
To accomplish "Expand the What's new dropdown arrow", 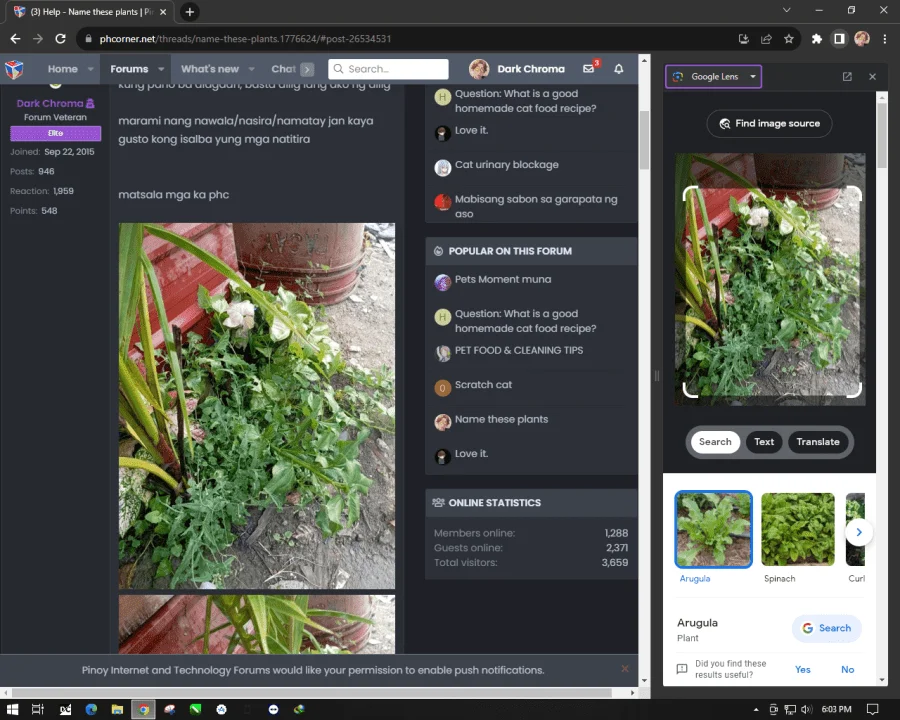I will tap(251, 69).
